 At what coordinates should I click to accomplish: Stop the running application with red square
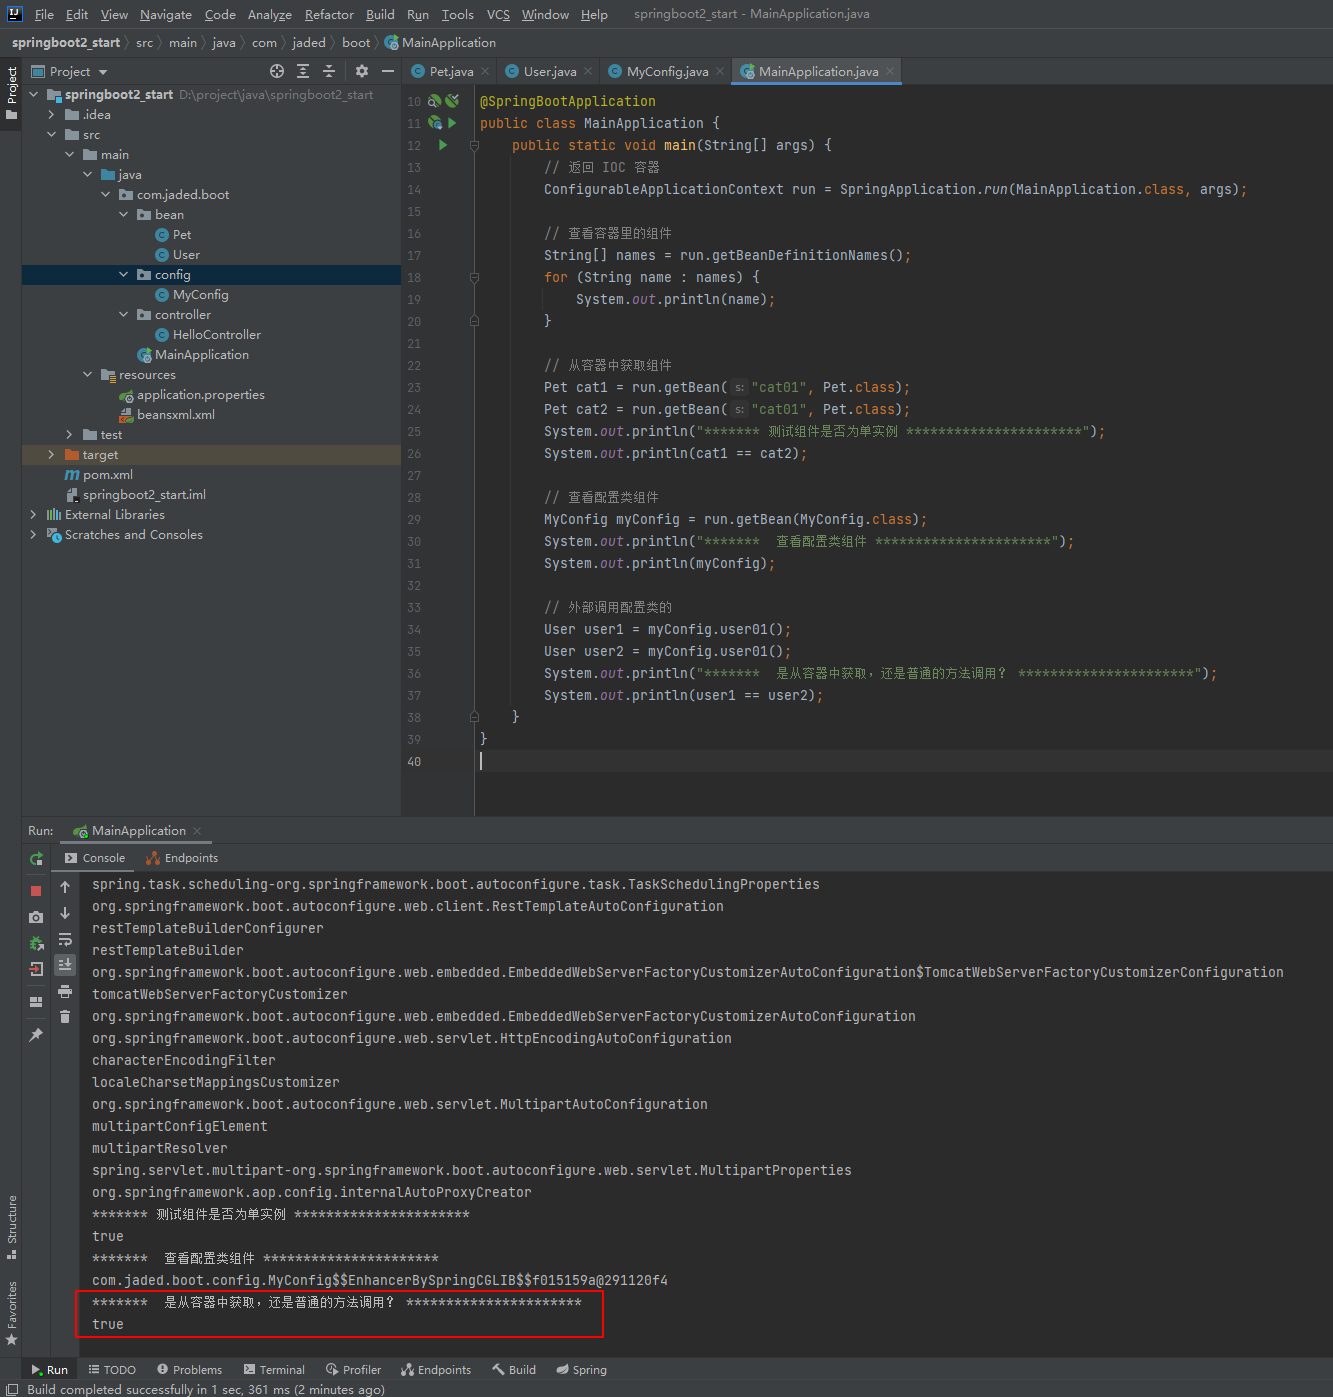pos(36,890)
